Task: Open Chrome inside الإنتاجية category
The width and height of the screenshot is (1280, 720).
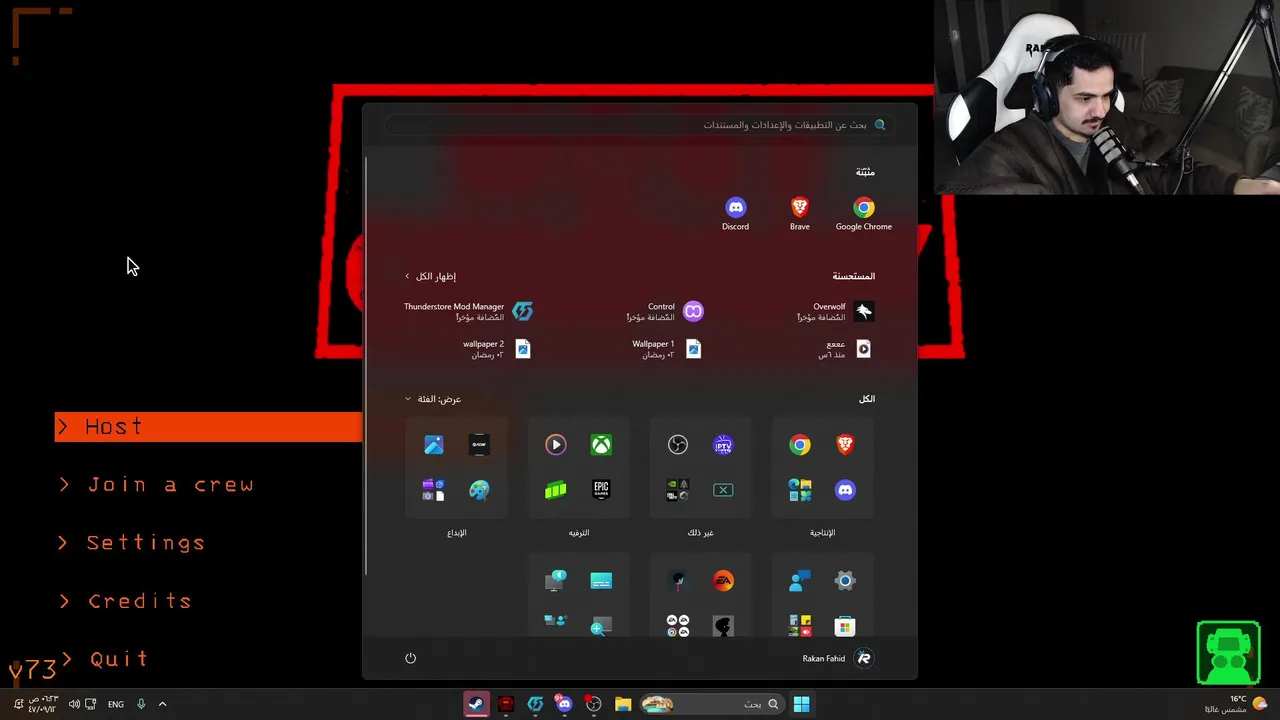Action: coord(800,445)
